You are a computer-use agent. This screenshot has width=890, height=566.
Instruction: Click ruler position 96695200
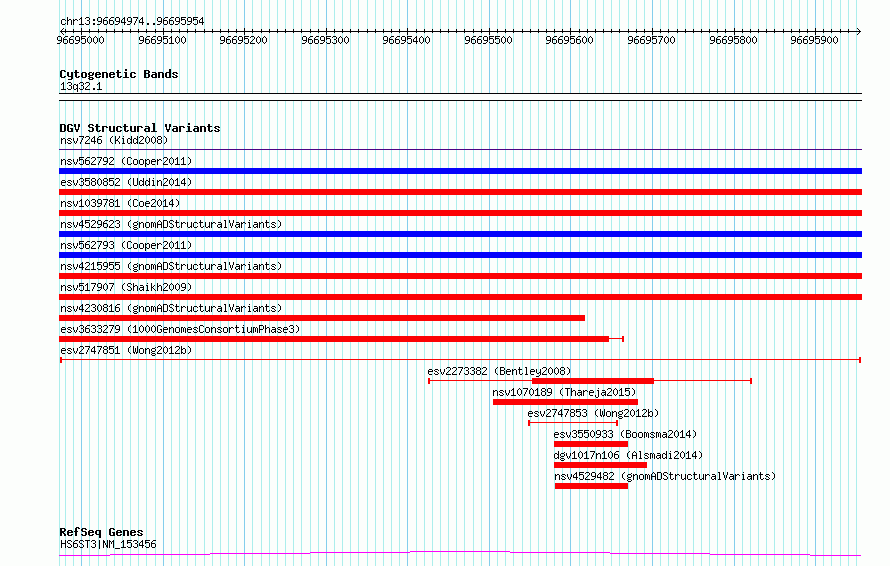[x=244, y=40]
